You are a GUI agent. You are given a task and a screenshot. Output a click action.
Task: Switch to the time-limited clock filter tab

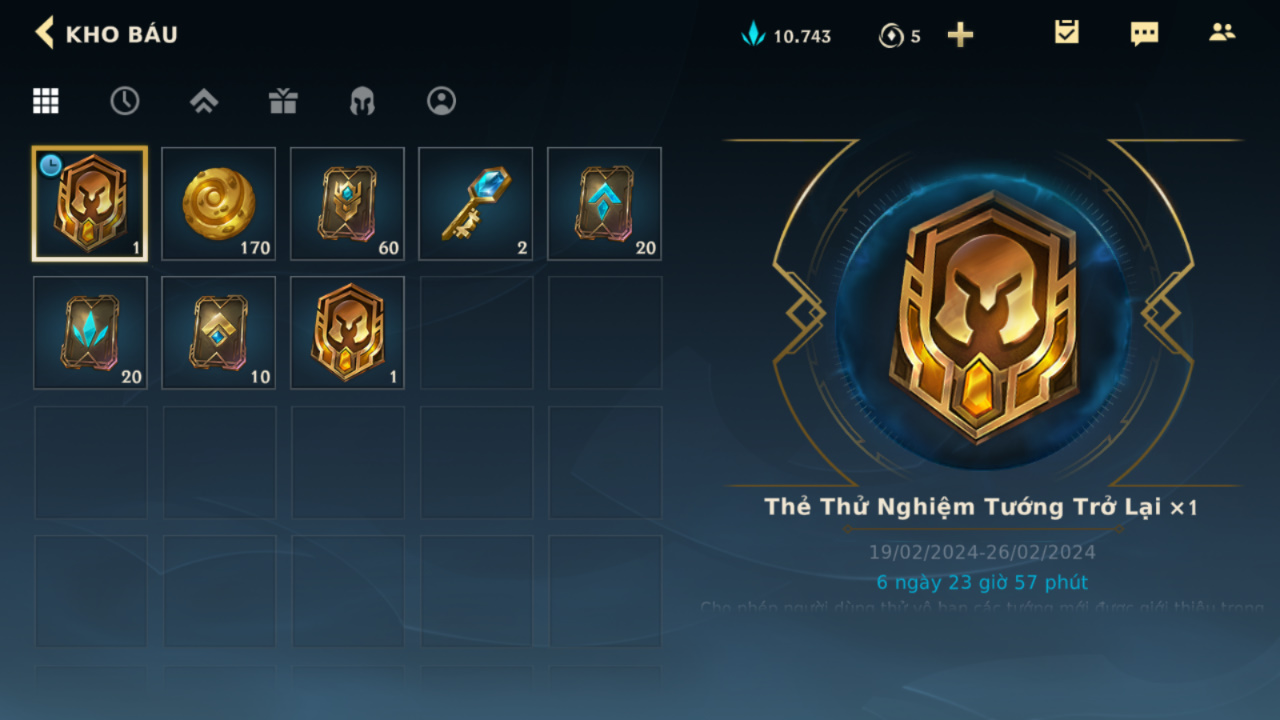pyautogui.click(x=124, y=100)
